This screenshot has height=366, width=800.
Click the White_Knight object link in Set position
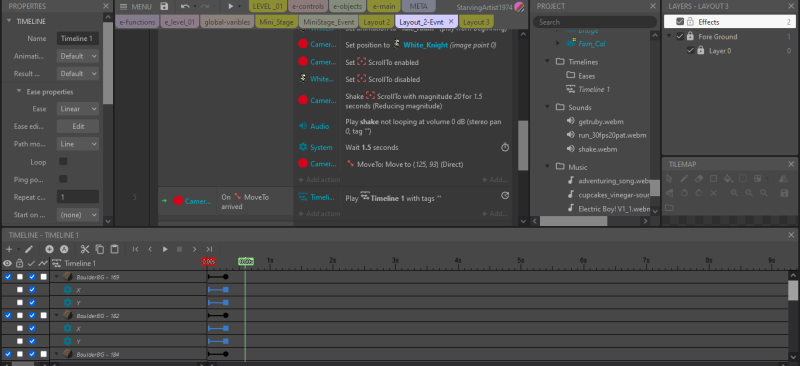tap(425, 45)
